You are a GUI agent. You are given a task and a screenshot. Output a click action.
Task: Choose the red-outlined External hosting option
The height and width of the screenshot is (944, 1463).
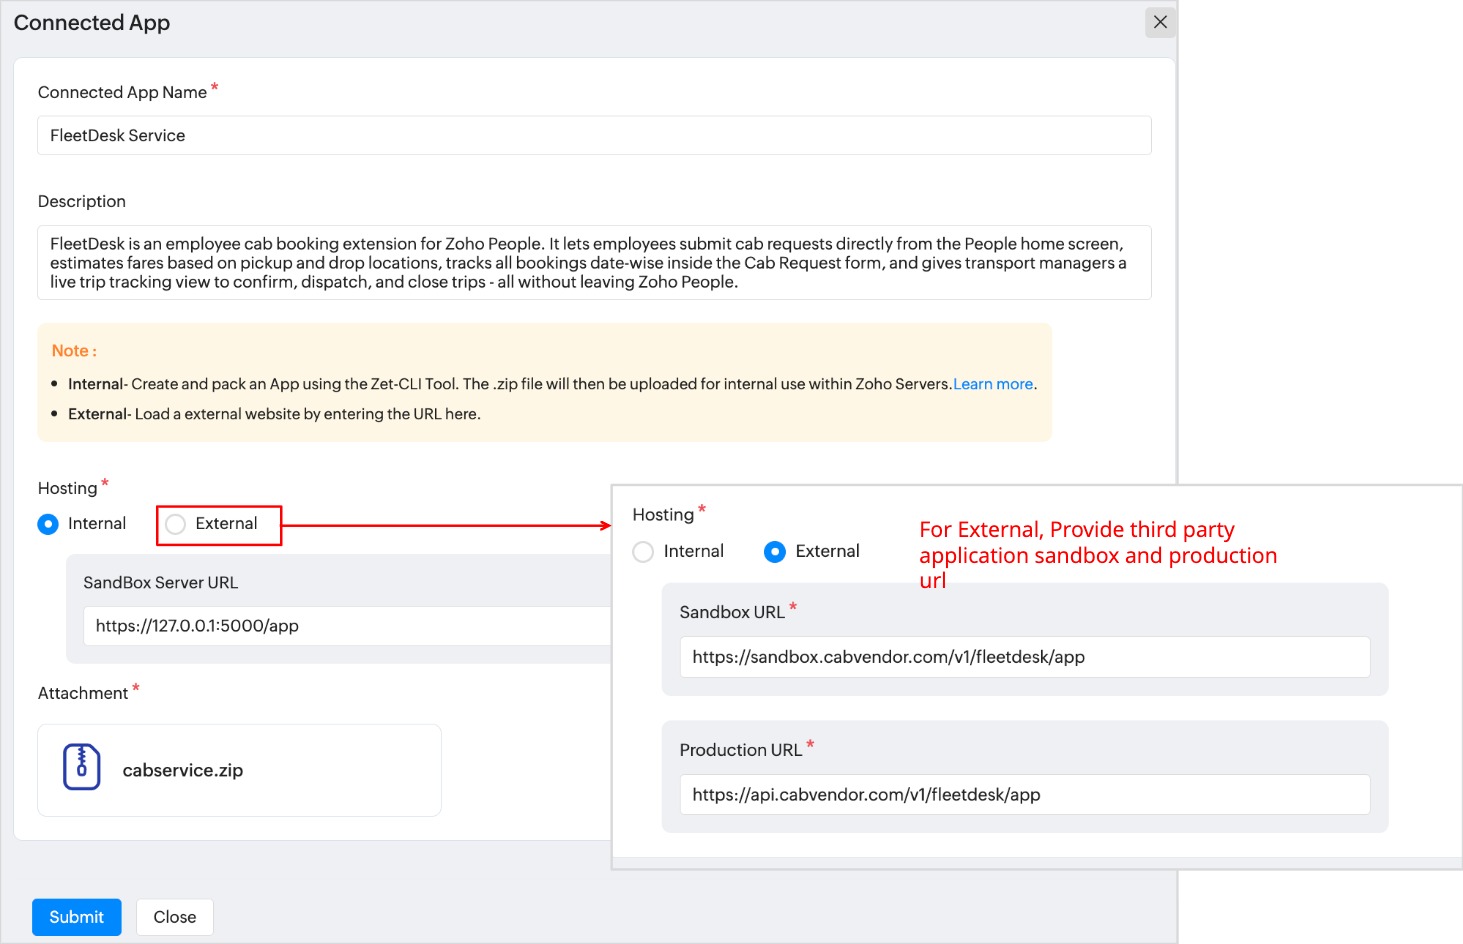click(176, 525)
